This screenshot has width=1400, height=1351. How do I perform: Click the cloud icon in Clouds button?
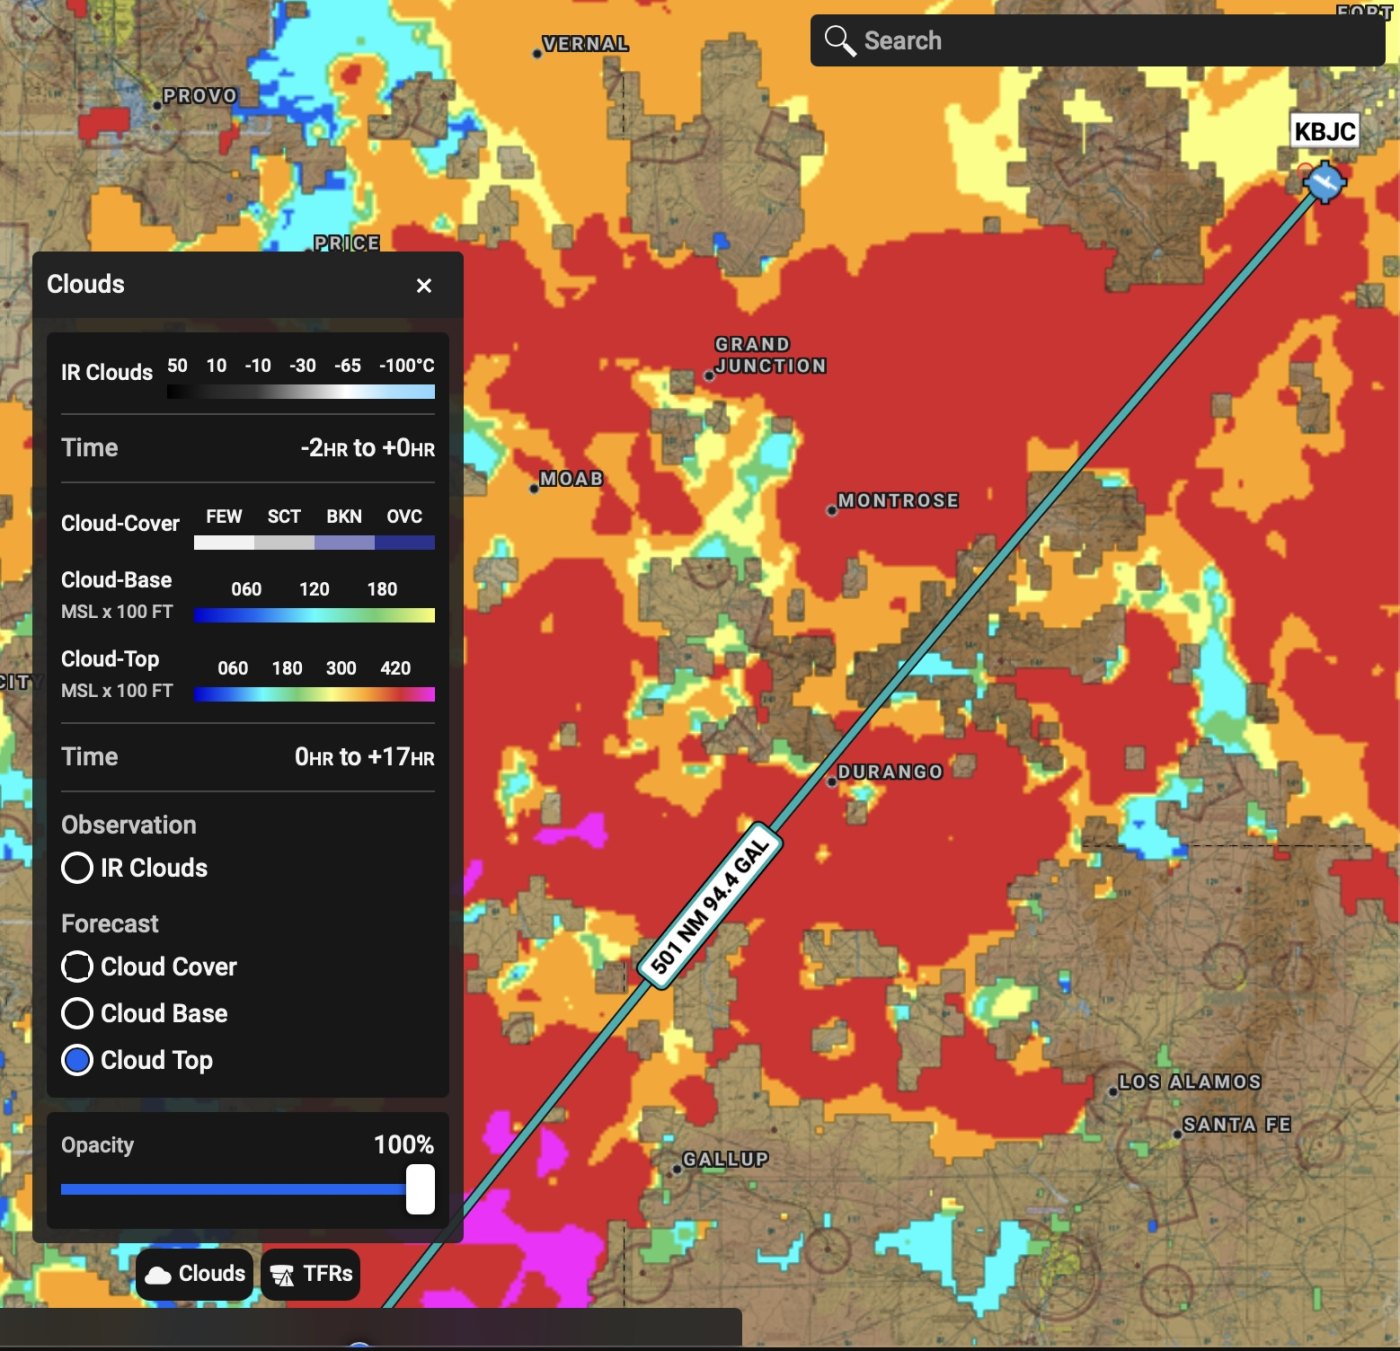click(x=158, y=1275)
